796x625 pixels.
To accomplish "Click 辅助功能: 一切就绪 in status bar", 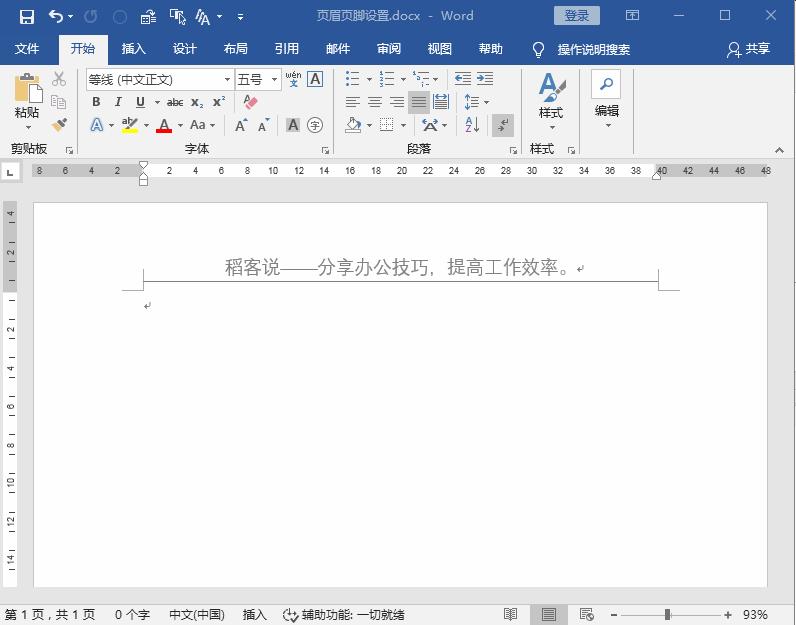I will 344,615.
